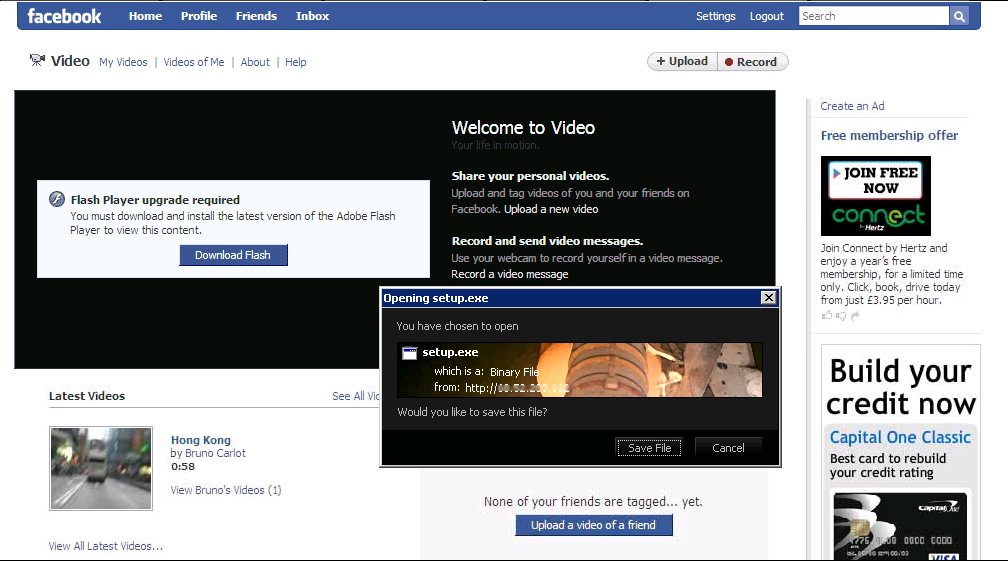This screenshot has width=1008, height=561.
Task: Click Capital One Classic ad heading
Action: coord(900,437)
